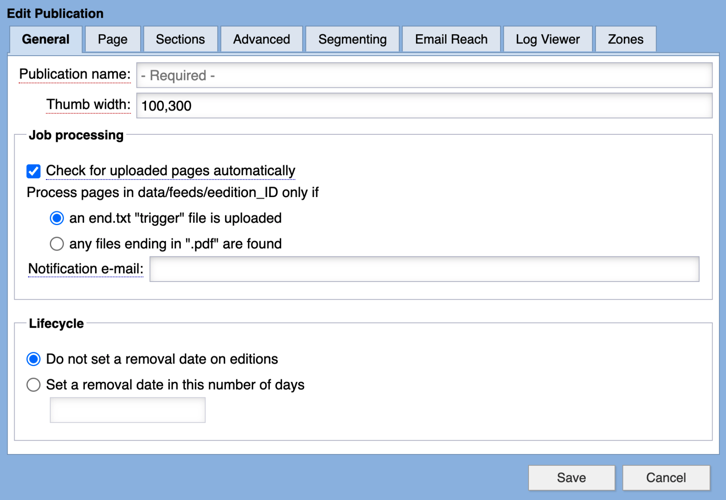Uncheck 'Check for uploaded pages automatically'
726x500 pixels.
pyautogui.click(x=34, y=171)
